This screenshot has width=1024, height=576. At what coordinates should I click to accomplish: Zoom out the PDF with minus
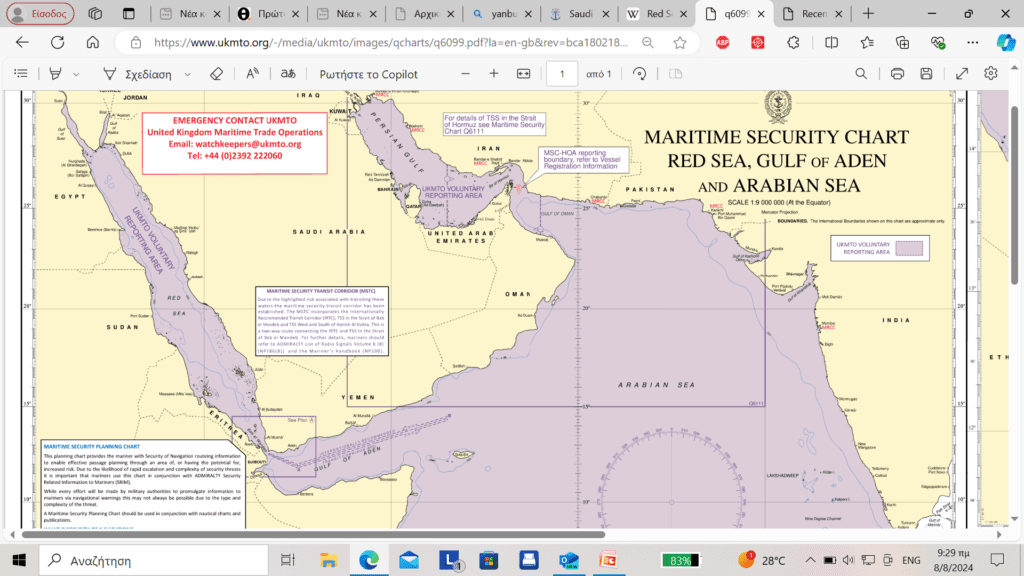tap(465, 74)
